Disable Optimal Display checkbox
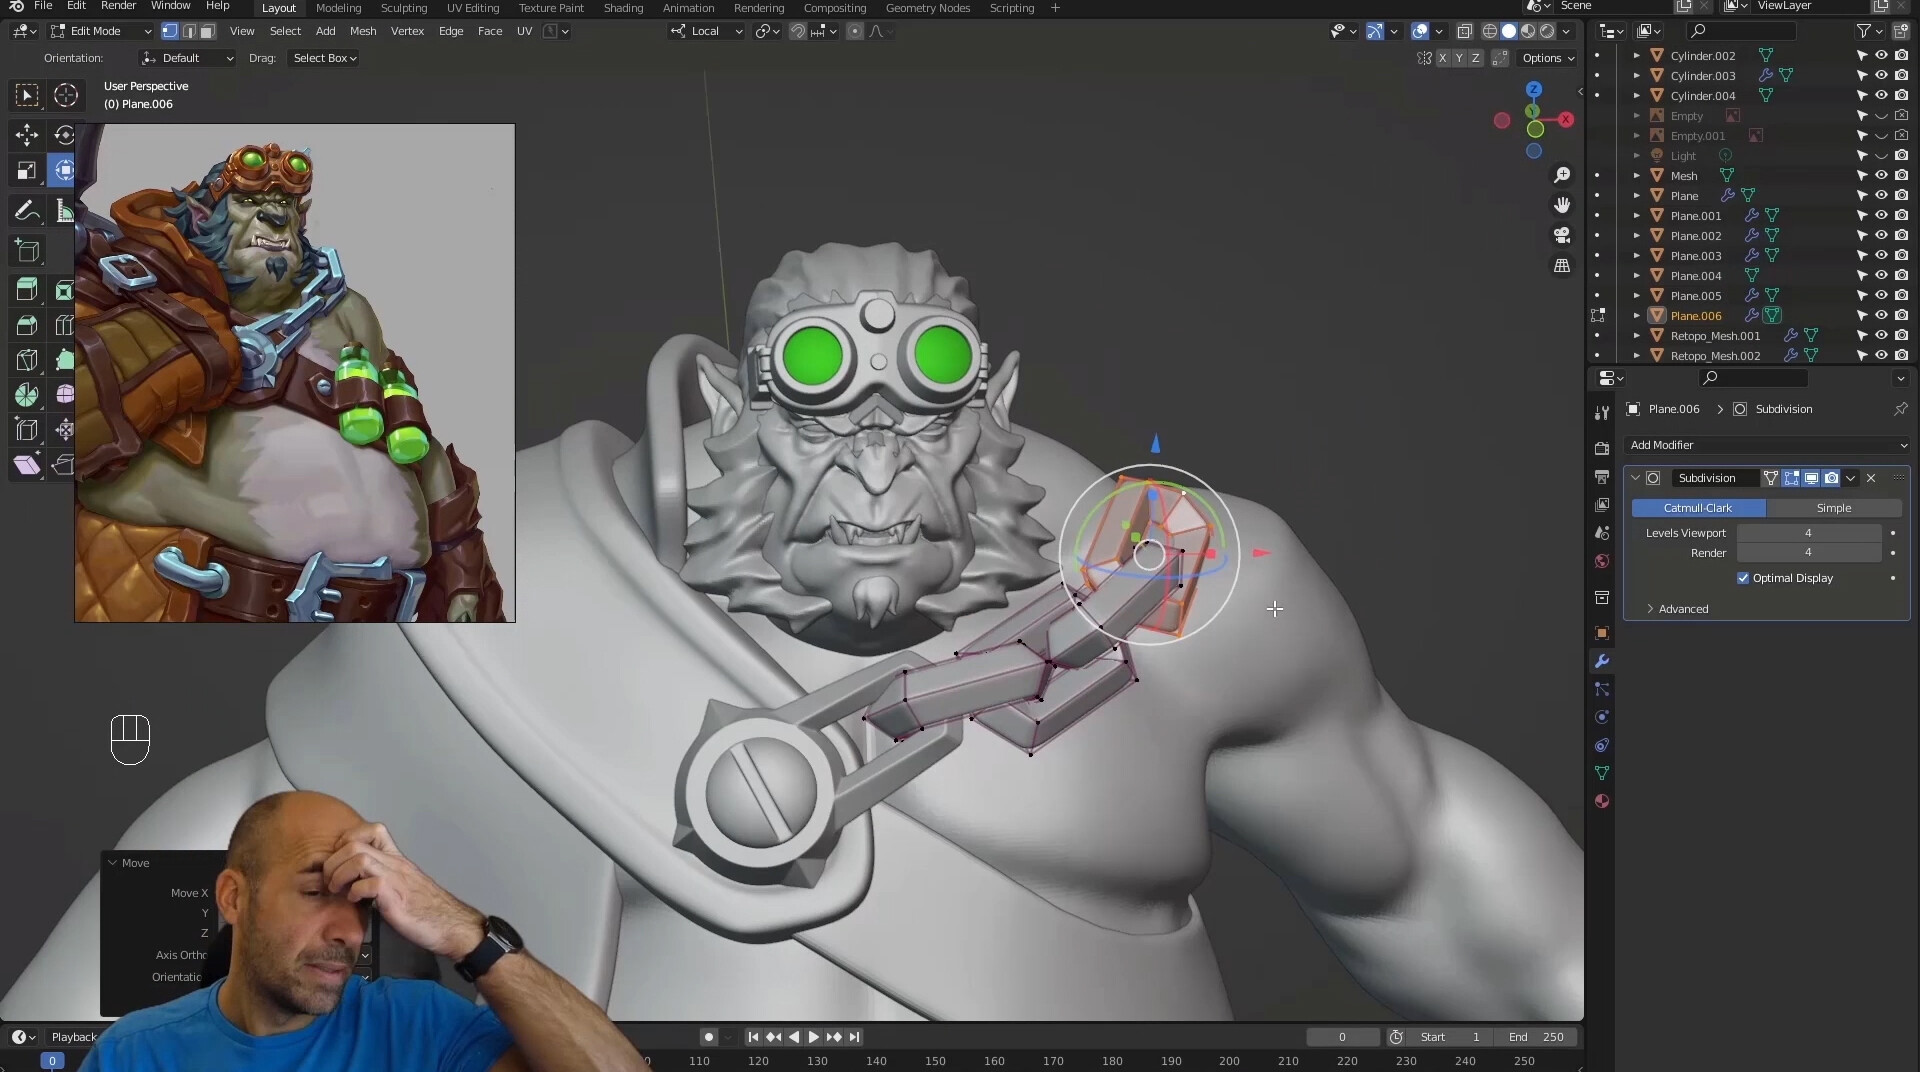This screenshot has height=1072, width=1920. click(x=1743, y=578)
